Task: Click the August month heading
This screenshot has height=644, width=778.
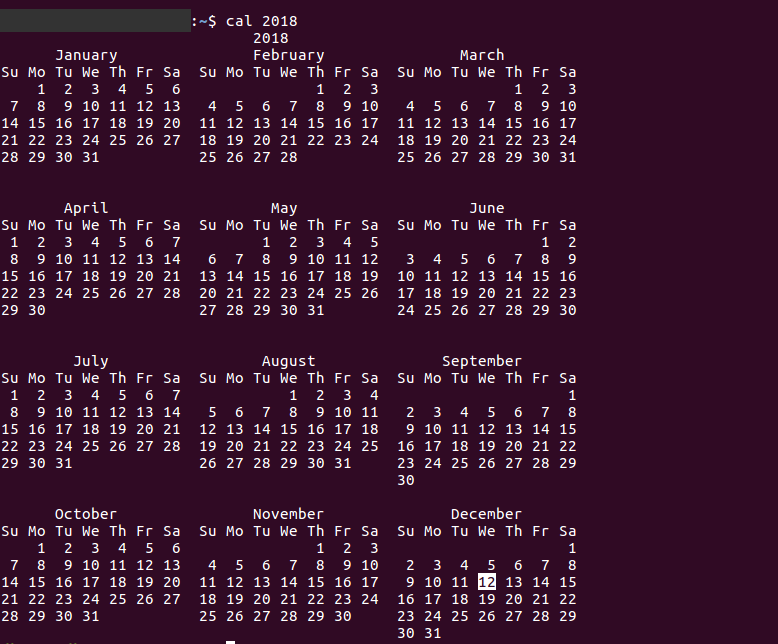Action: pos(288,361)
